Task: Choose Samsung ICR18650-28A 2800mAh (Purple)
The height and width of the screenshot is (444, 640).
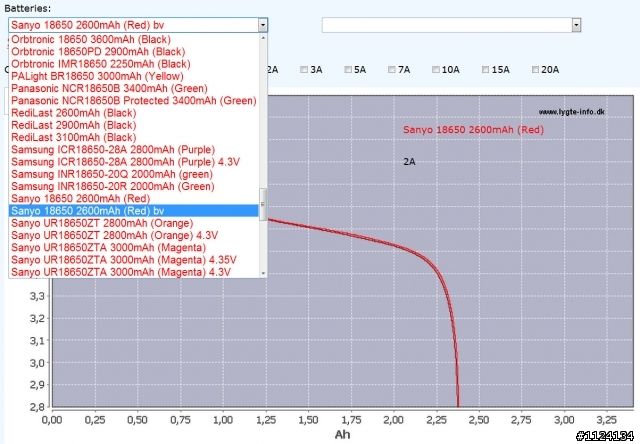Action: [x=133, y=150]
